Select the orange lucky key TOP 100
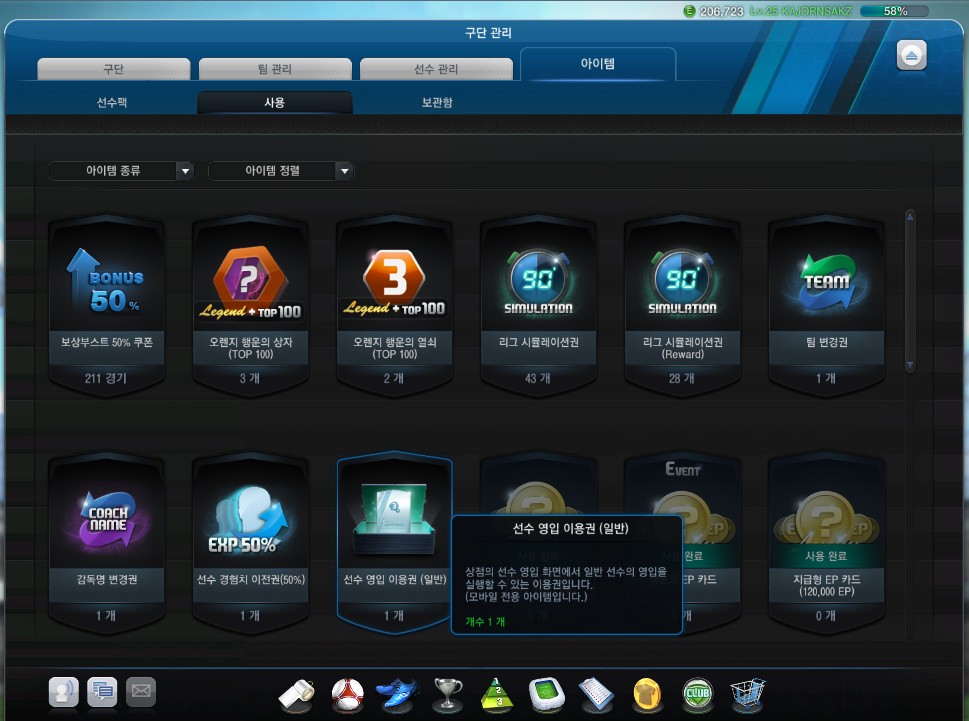Screen dimensions: 969x721 [x=394, y=306]
